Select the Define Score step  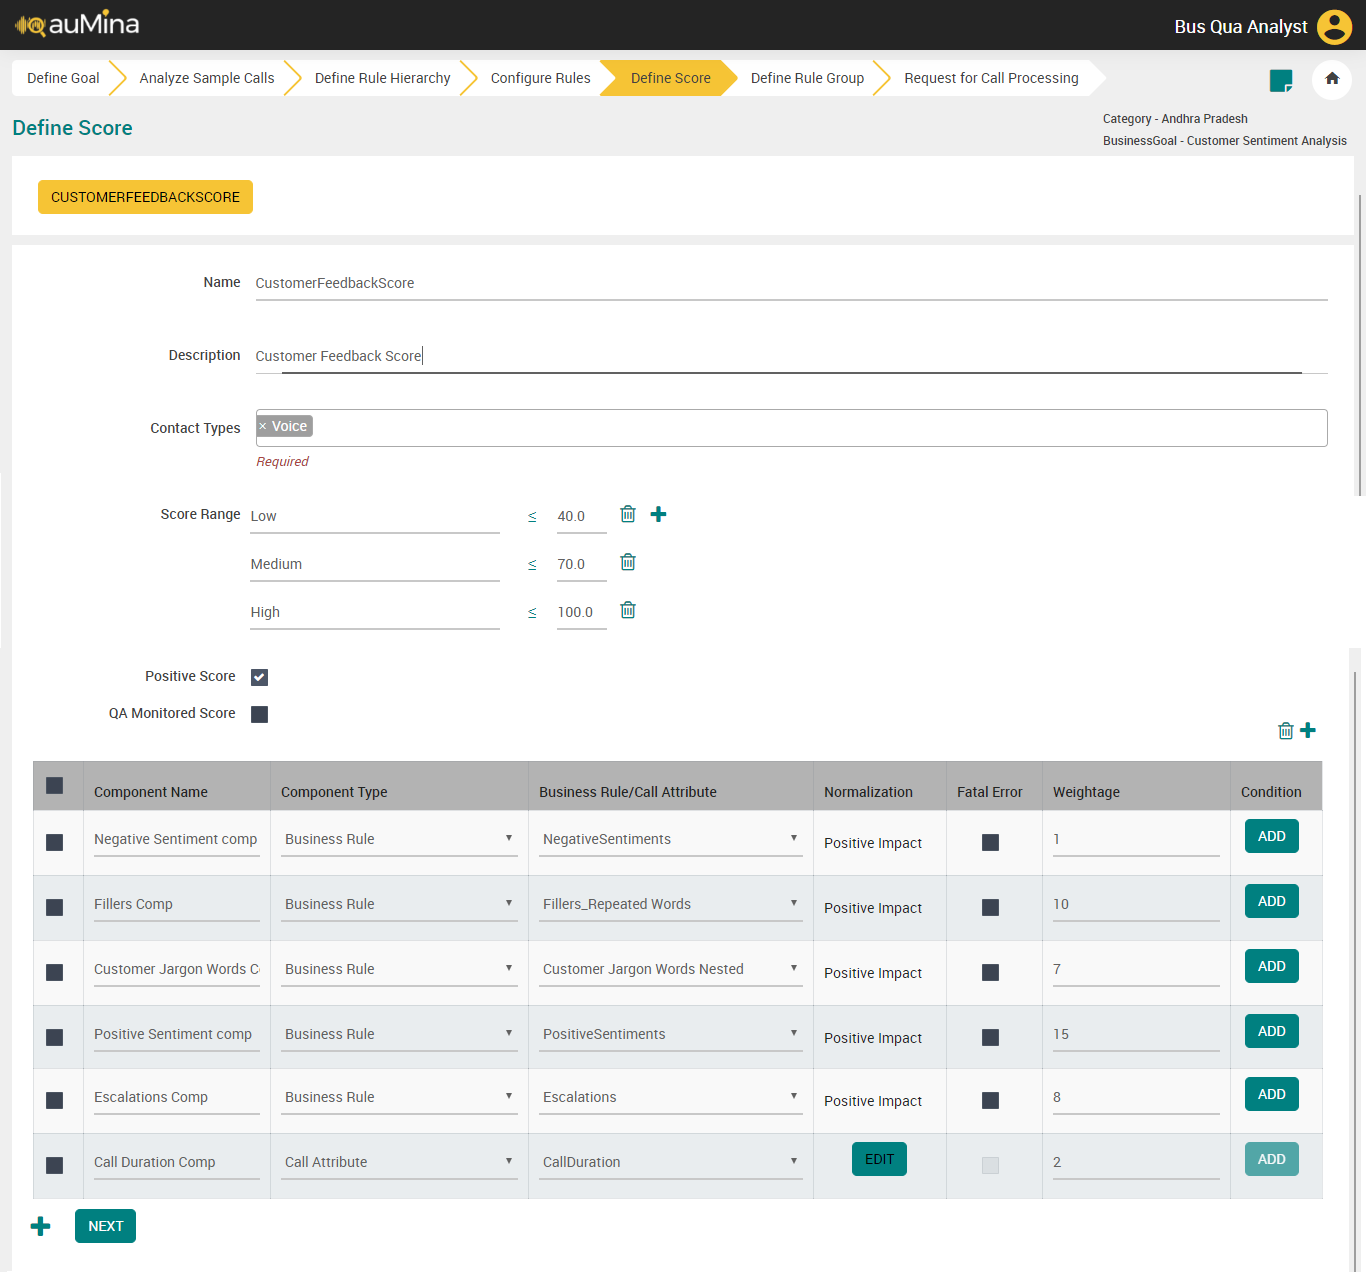tap(671, 78)
